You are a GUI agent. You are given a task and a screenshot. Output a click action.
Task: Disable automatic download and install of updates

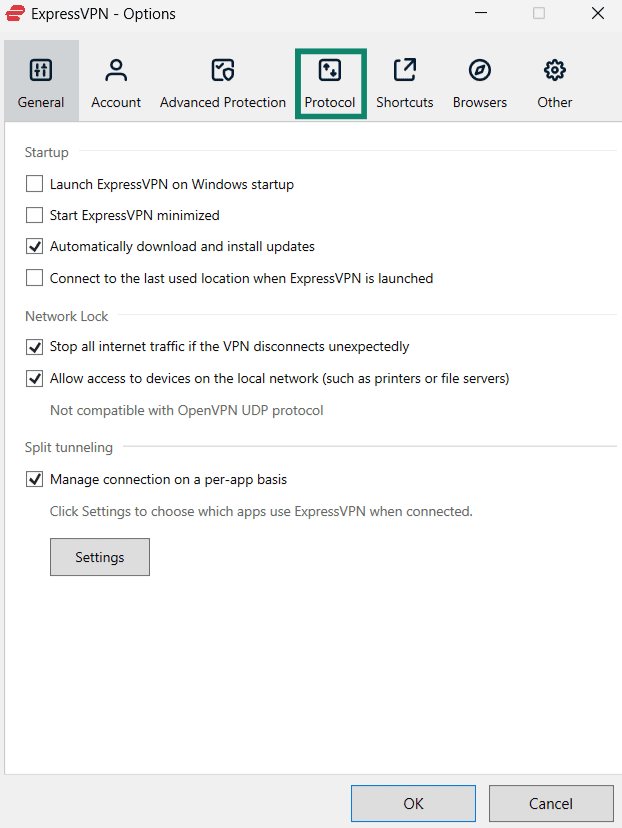point(34,246)
